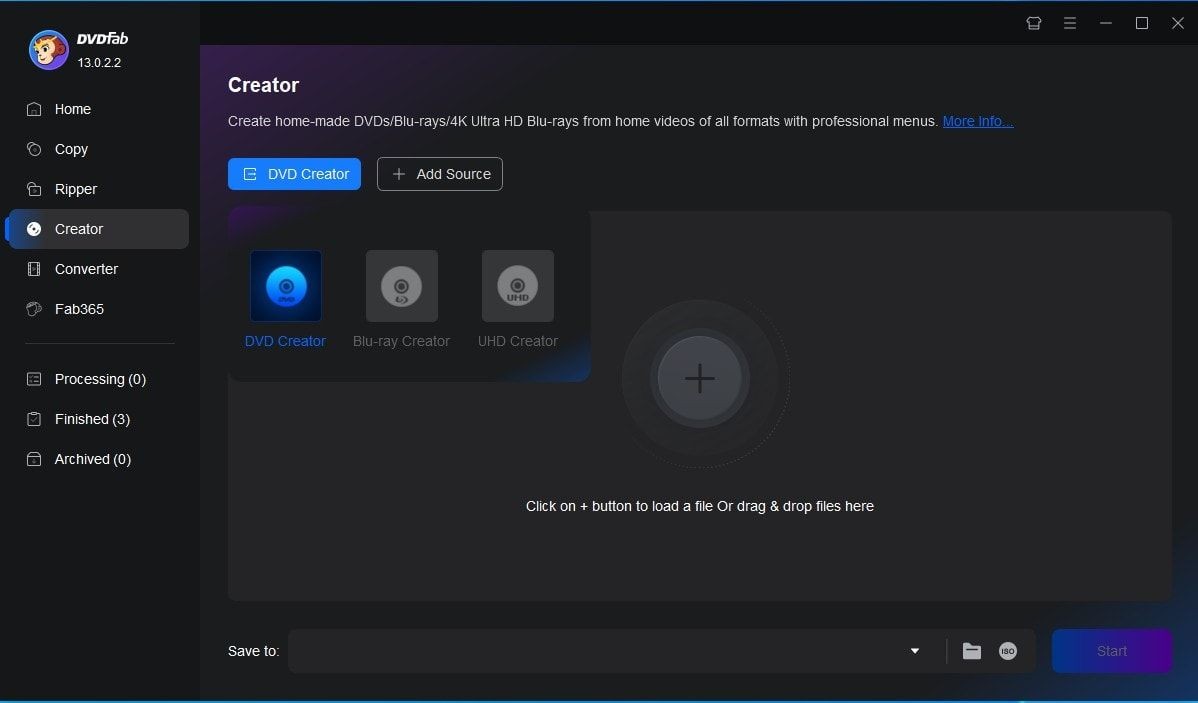Open the DVD Creator mode icon

click(285, 286)
